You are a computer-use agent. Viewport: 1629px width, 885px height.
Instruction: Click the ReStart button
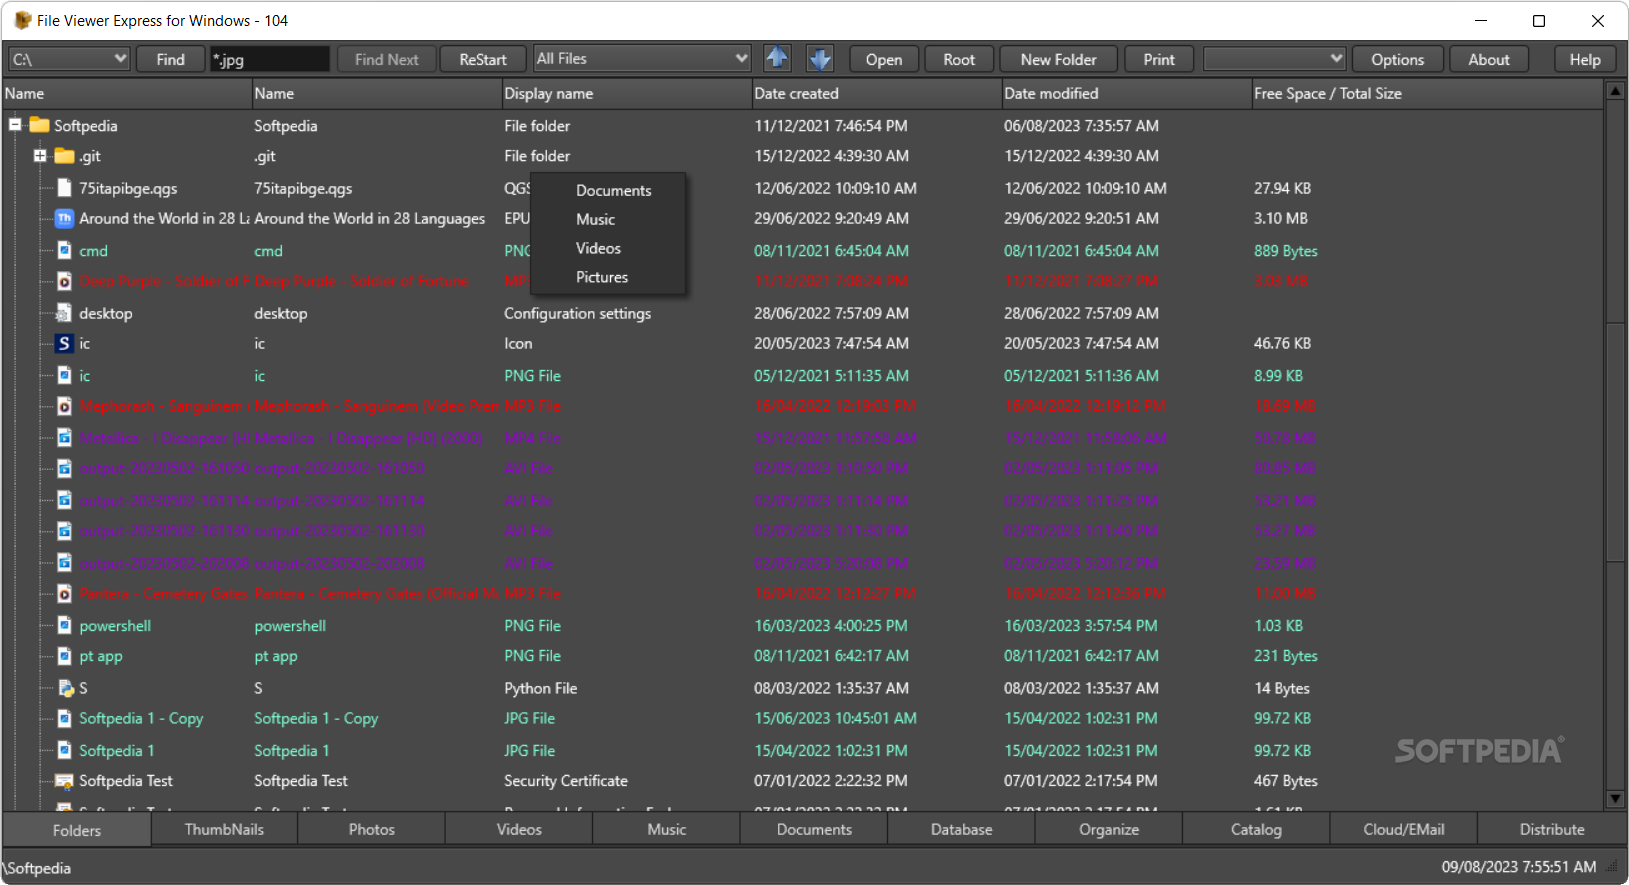pyautogui.click(x=483, y=59)
